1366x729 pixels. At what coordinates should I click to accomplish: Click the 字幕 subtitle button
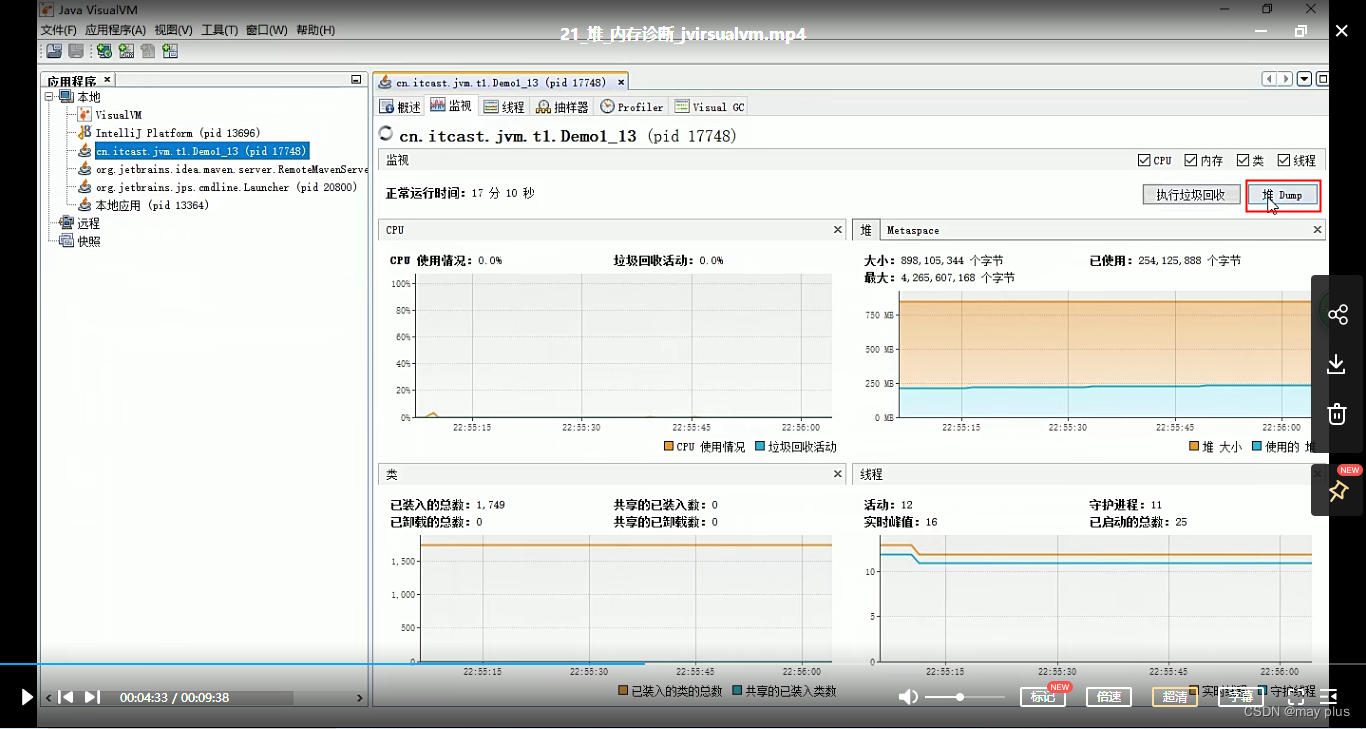click(1240, 697)
